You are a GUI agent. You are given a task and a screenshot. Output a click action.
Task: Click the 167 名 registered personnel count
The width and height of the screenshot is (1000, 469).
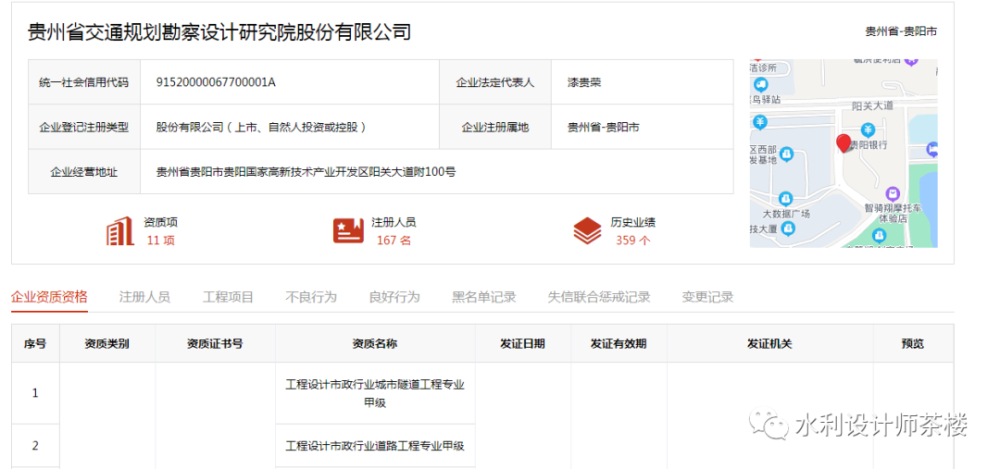point(394,241)
